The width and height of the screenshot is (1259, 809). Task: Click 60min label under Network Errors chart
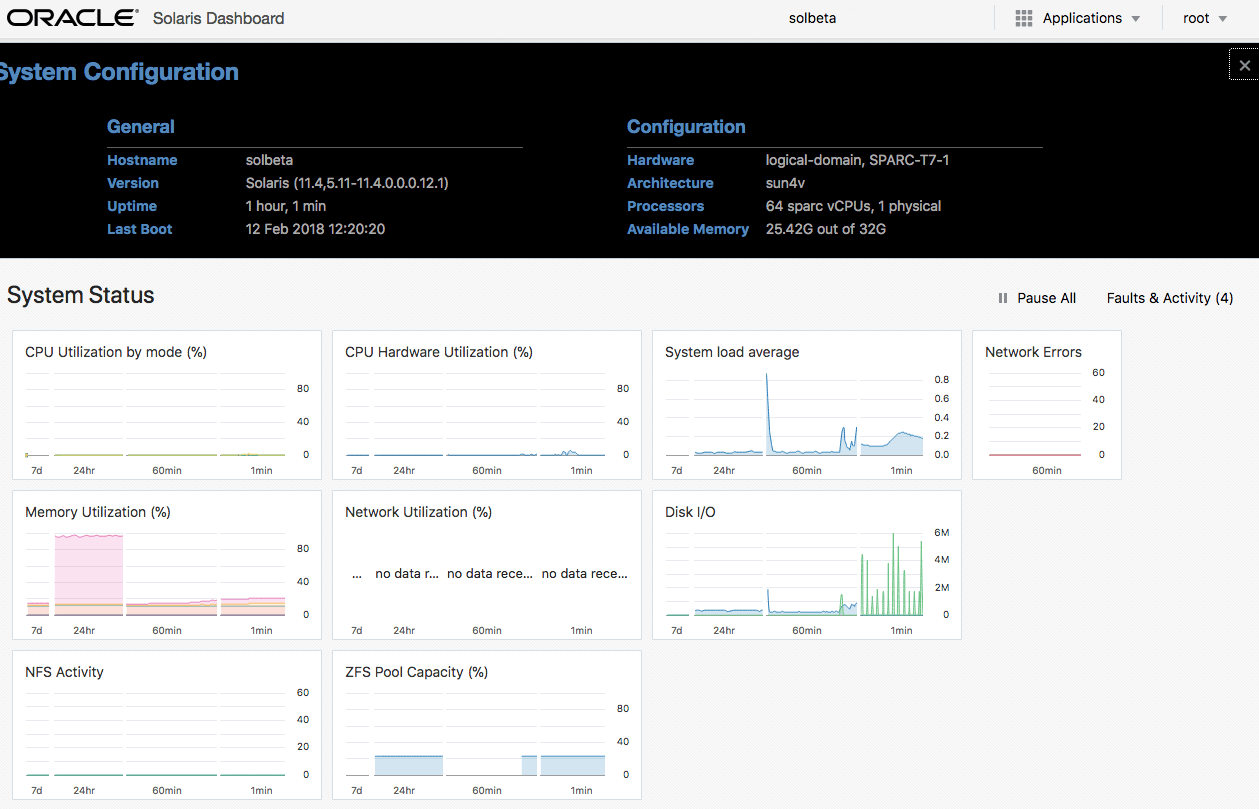(1047, 470)
